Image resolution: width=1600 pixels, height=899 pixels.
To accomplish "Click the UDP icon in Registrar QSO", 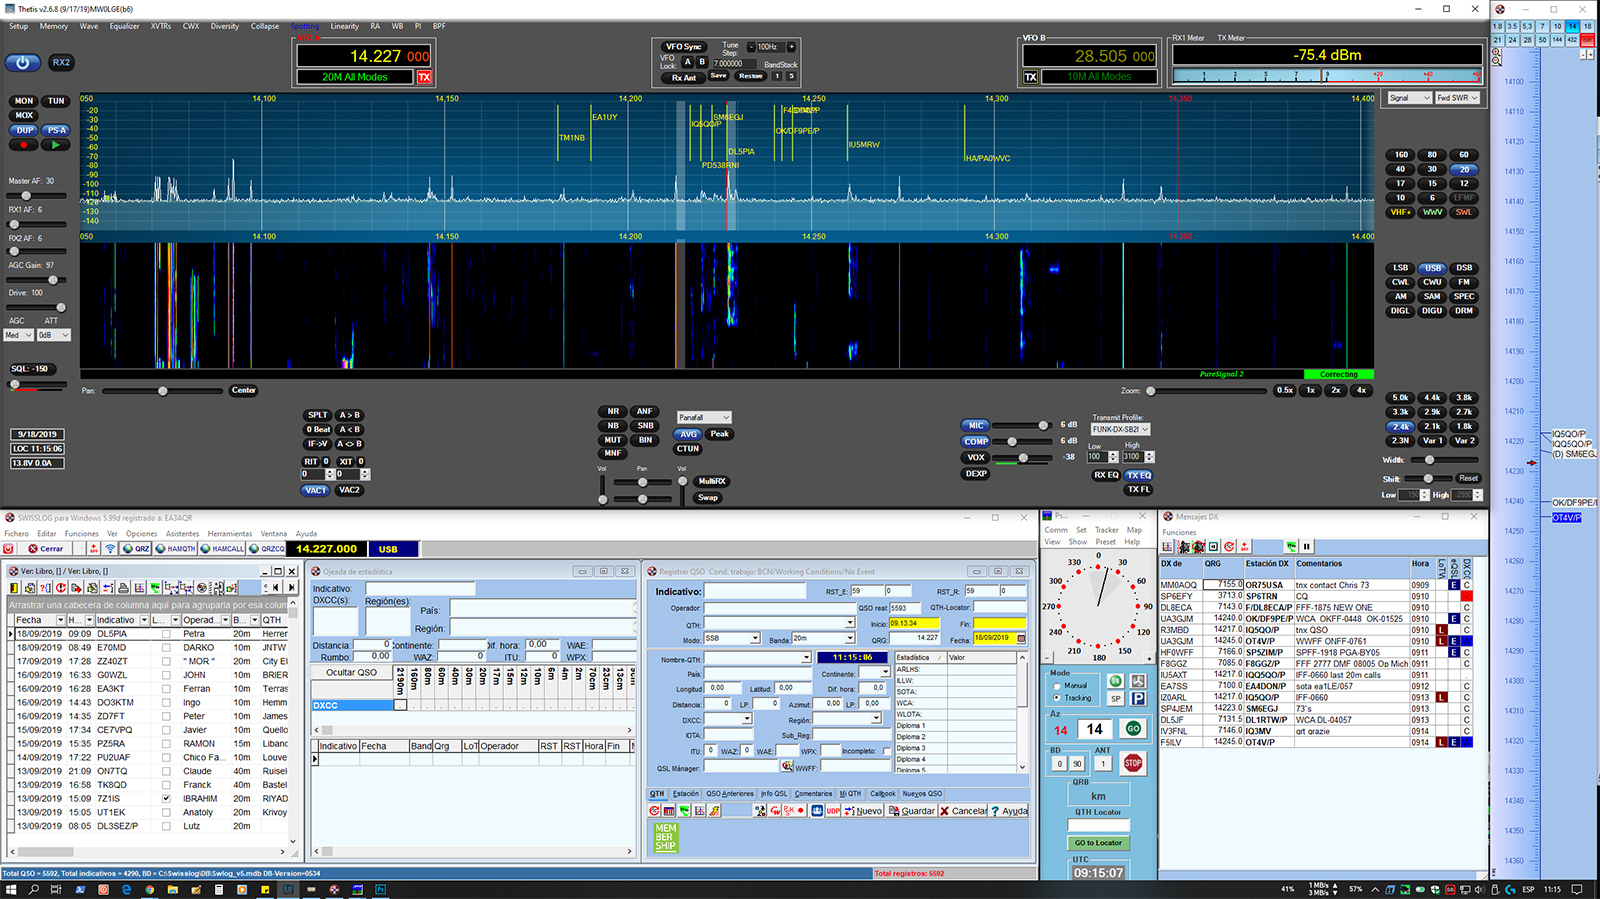I will pos(833,811).
